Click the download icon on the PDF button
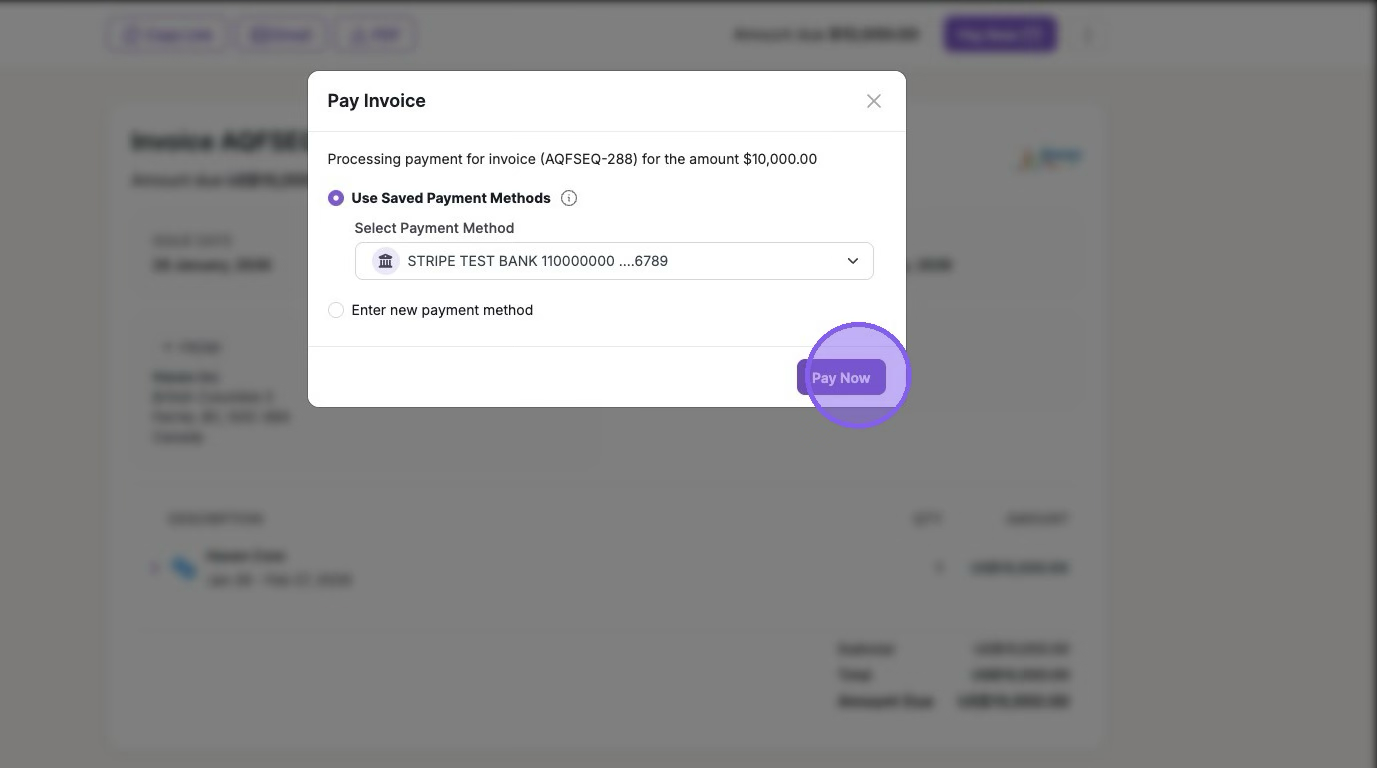Viewport: 1377px width, 768px height. pyautogui.click(x=358, y=36)
